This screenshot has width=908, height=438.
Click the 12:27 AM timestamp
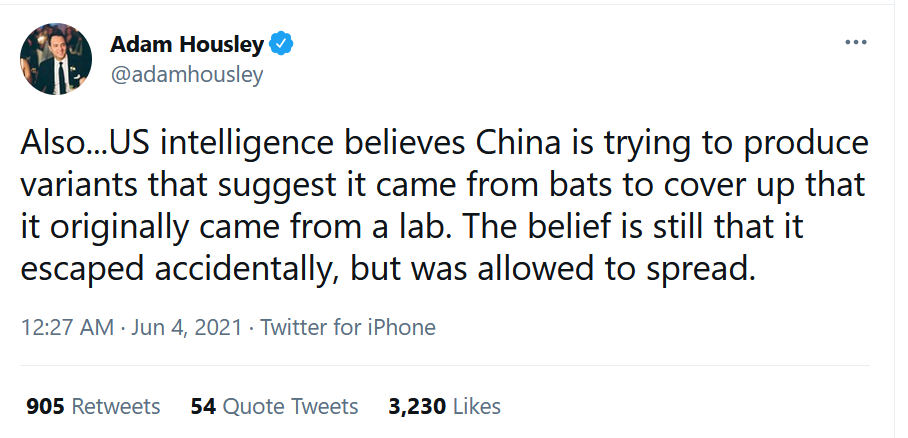tap(64, 328)
